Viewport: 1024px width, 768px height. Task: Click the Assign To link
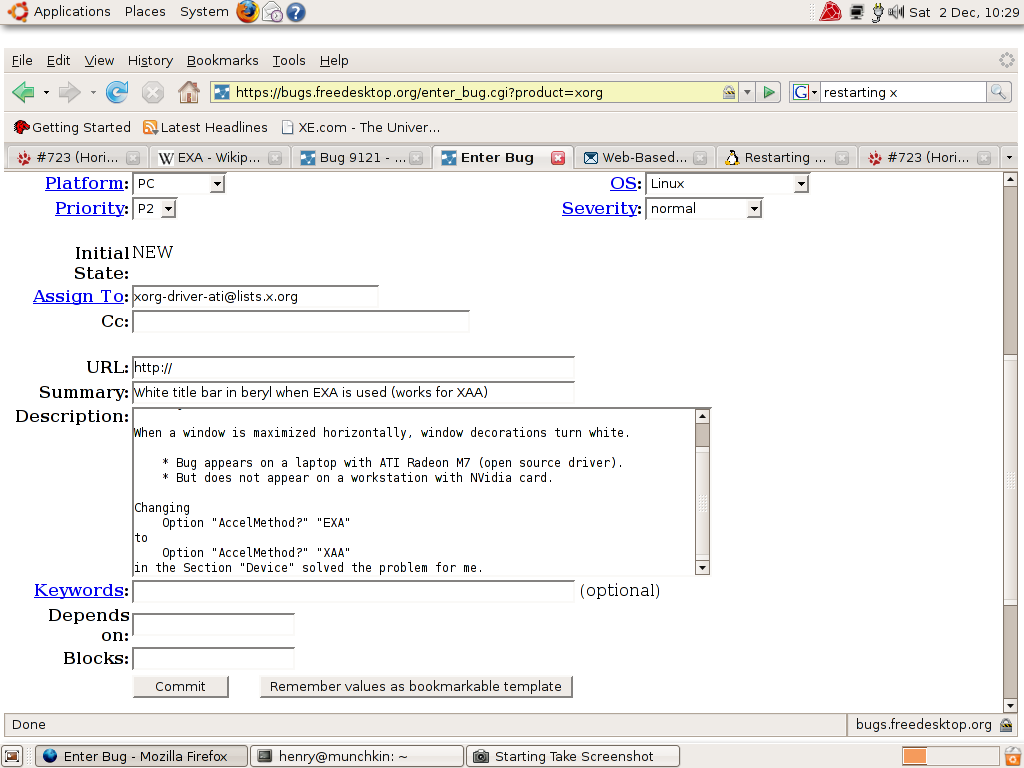click(80, 296)
